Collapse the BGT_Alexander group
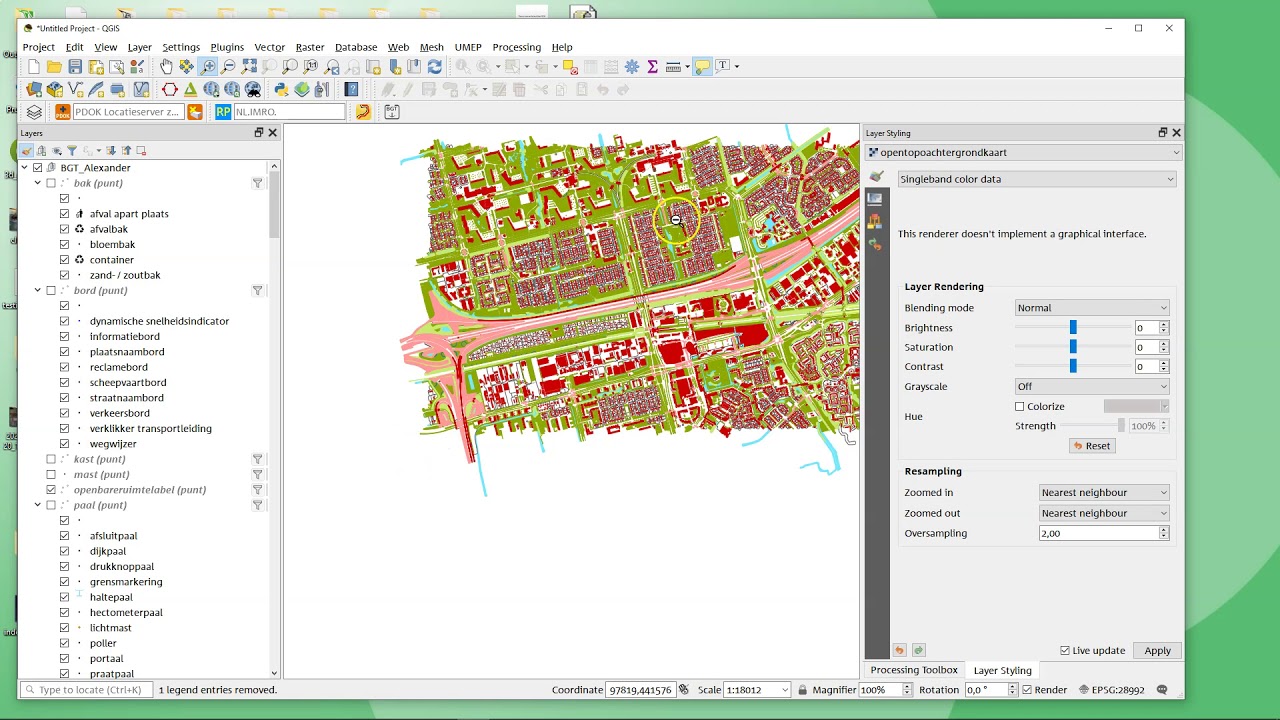Image resolution: width=1280 pixels, height=720 pixels. click(x=25, y=168)
